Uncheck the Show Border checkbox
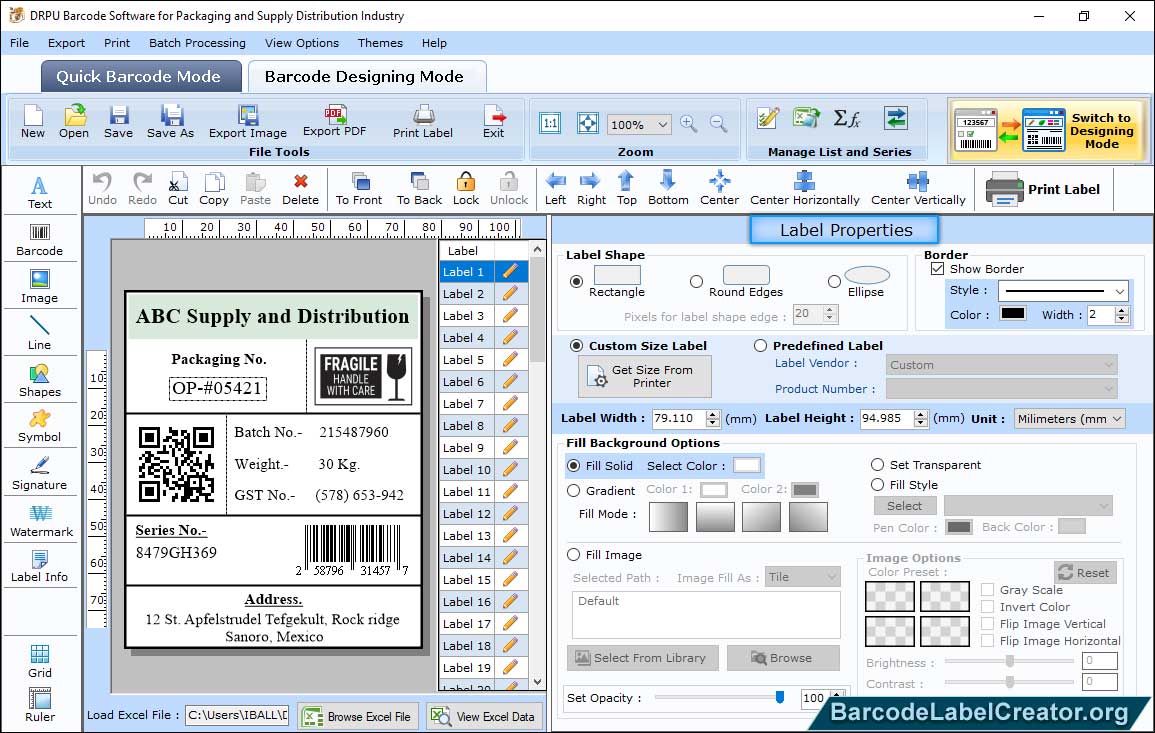This screenshot has width=1155, height=733. (937, 269)
